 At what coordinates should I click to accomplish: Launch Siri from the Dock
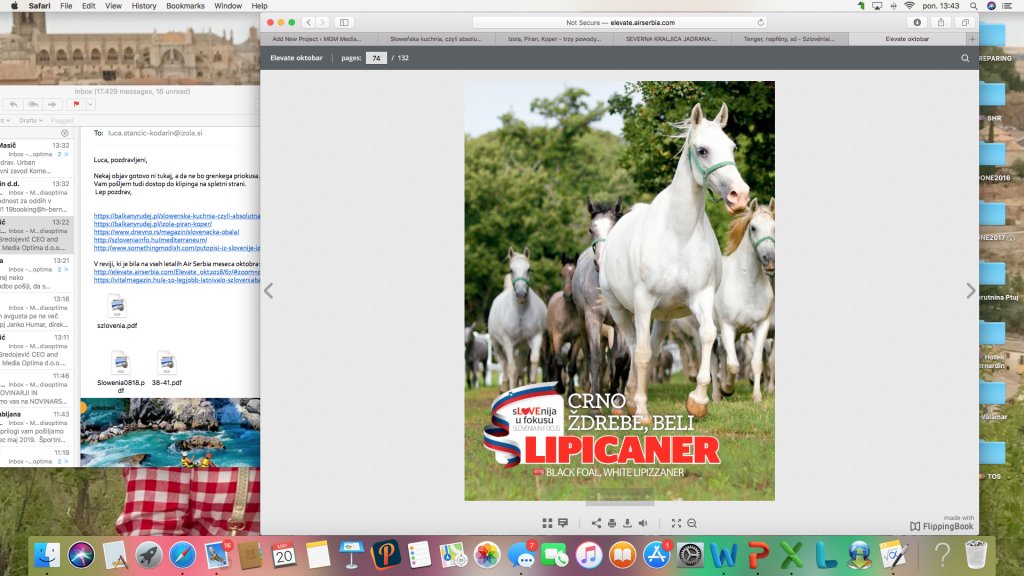click(x=81, y=555)
